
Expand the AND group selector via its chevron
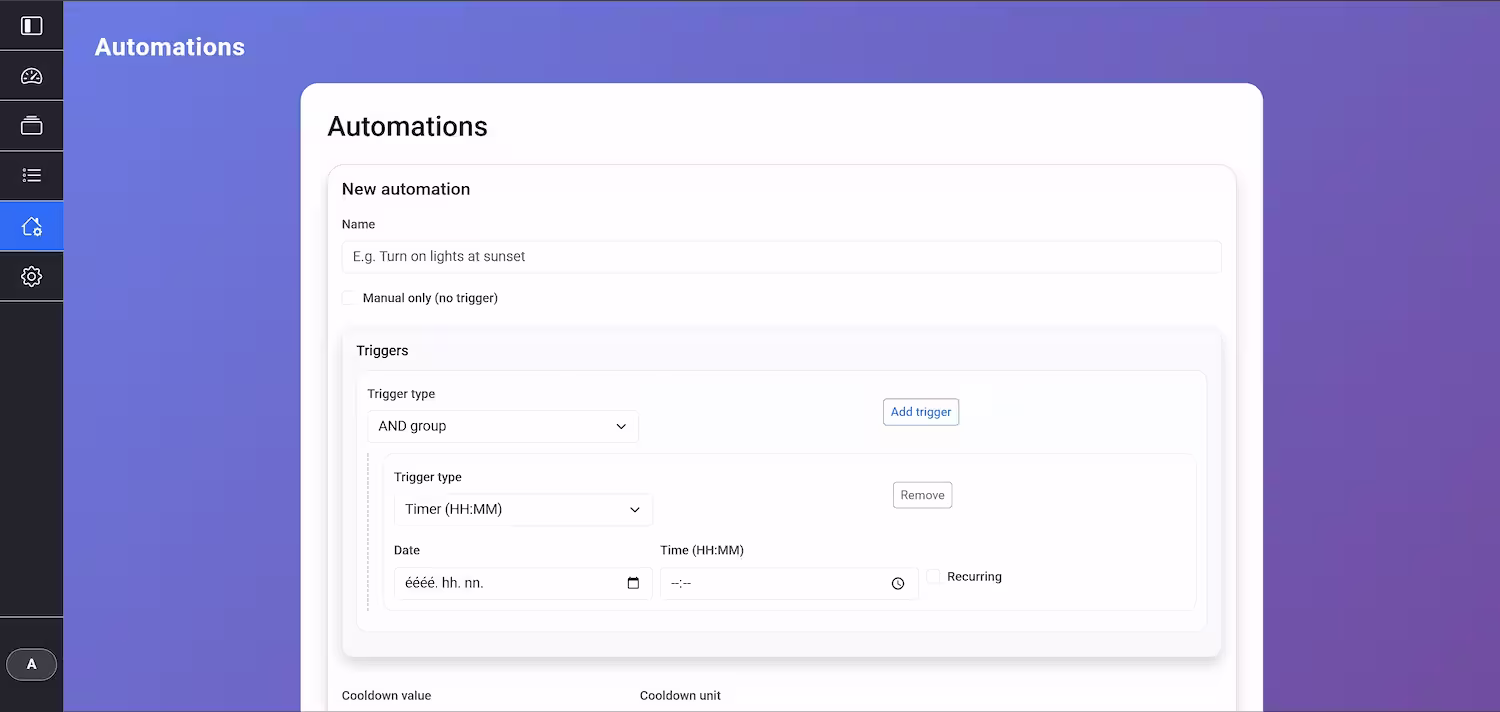621,426
